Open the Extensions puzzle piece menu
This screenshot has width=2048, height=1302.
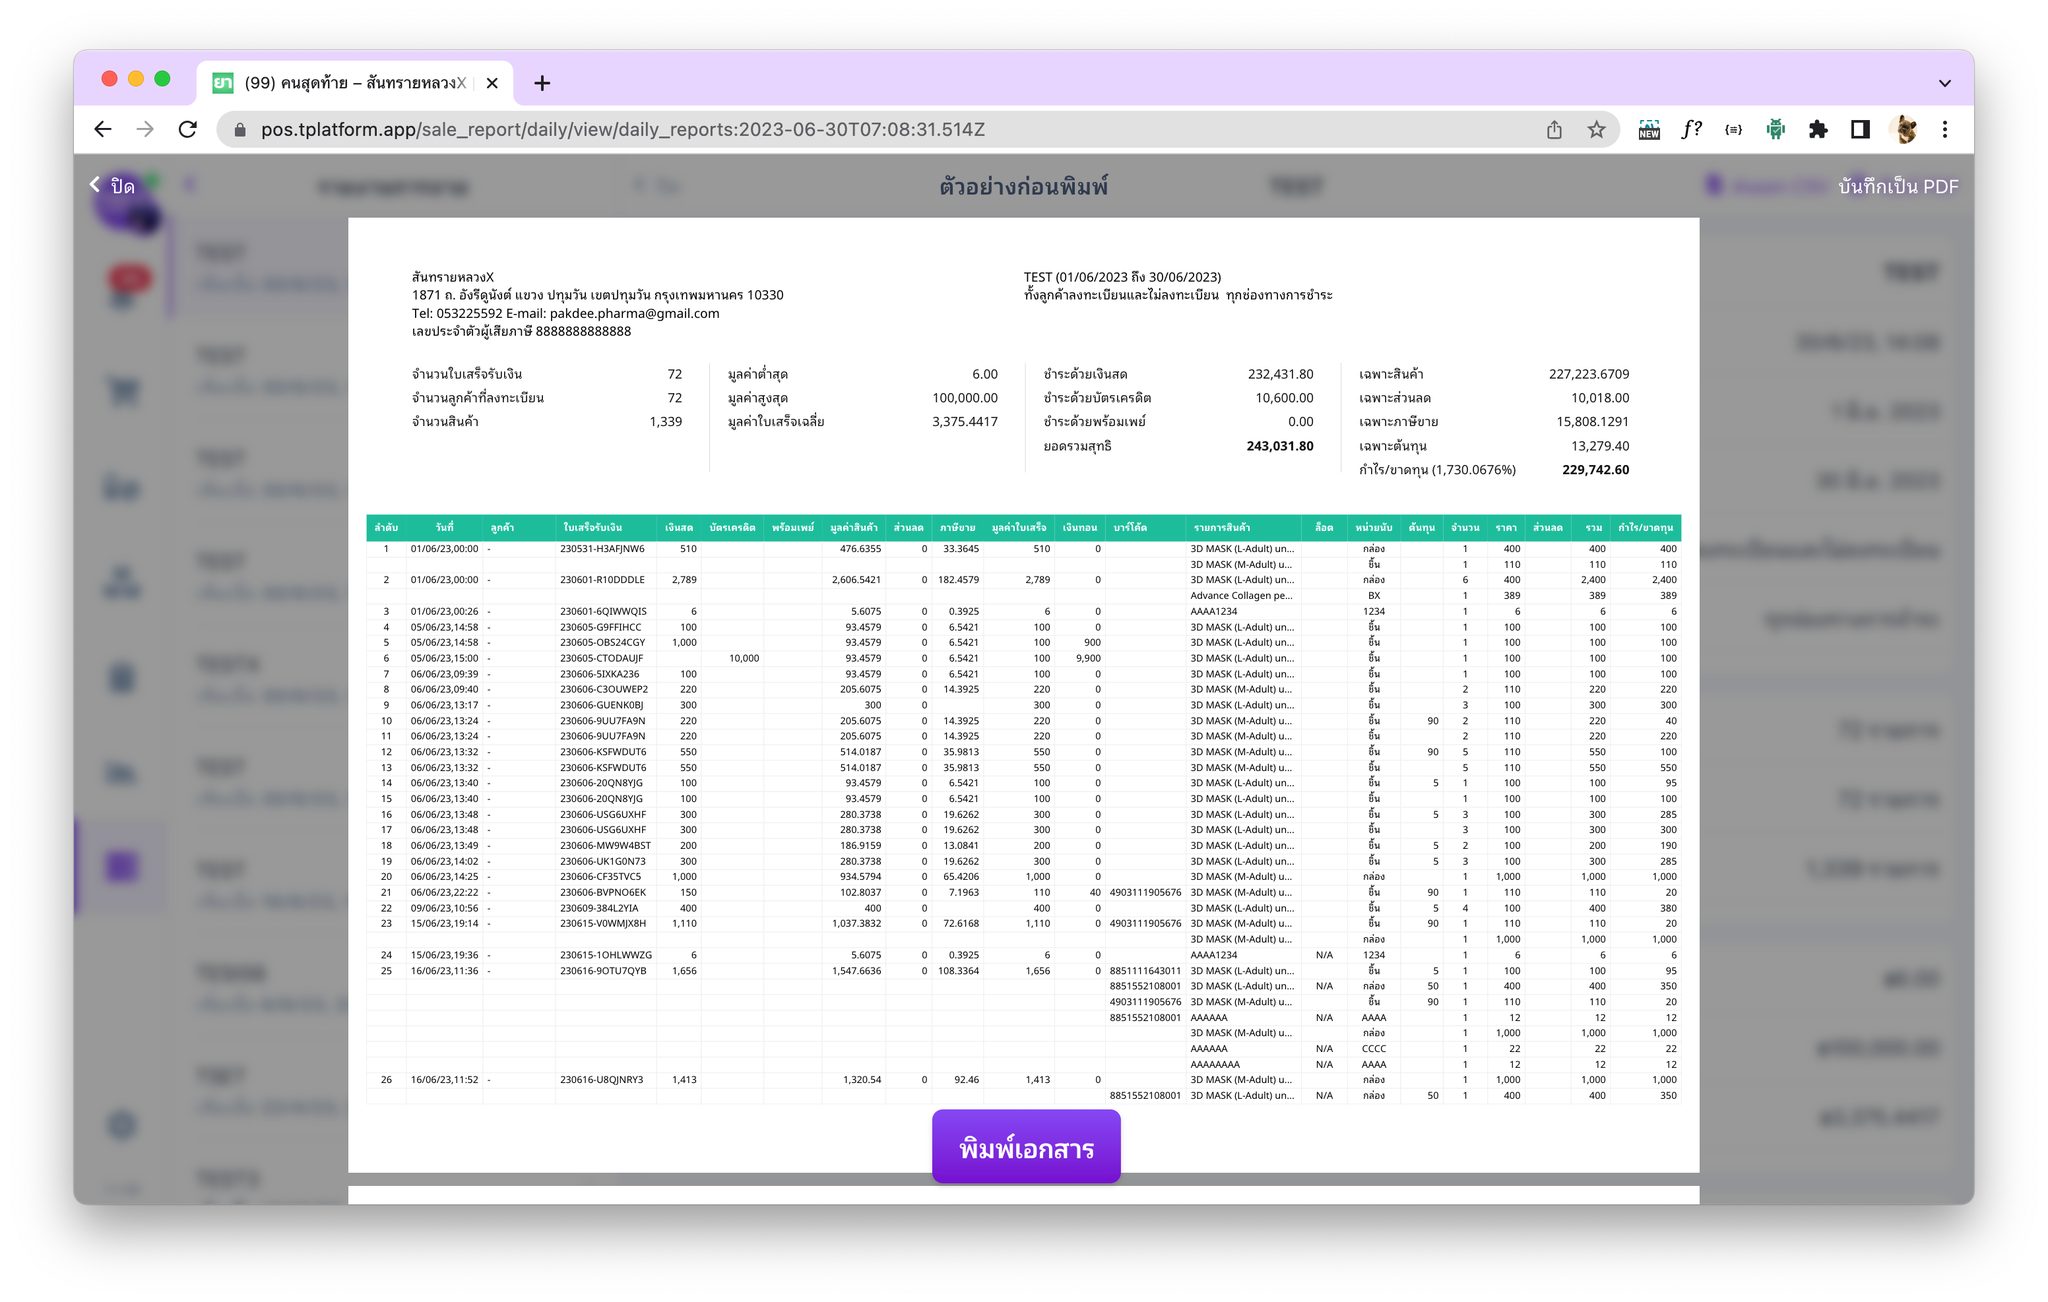point(1818,129)
